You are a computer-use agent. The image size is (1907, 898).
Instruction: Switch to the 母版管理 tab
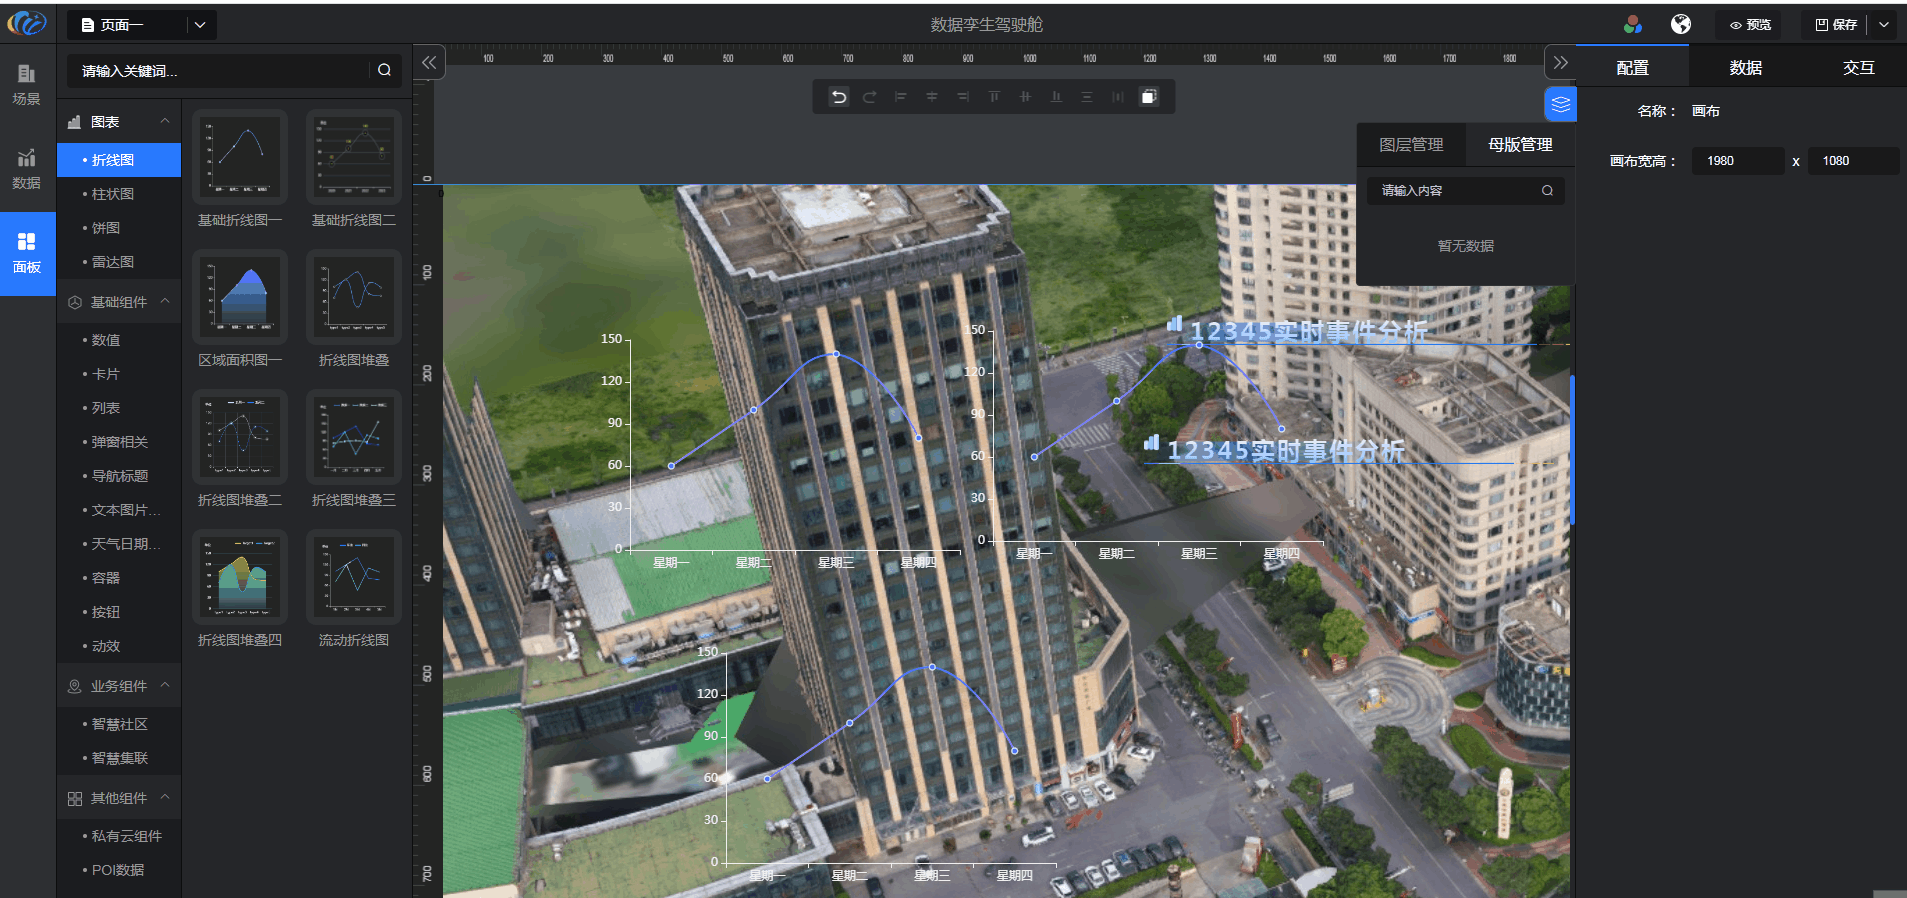click(1520, 145)
